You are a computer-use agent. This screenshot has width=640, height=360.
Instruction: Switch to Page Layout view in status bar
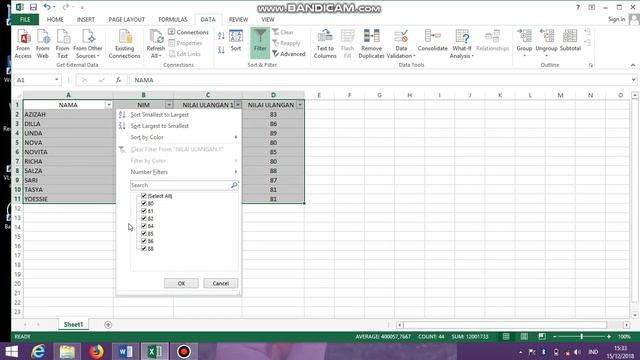[524, 336]
